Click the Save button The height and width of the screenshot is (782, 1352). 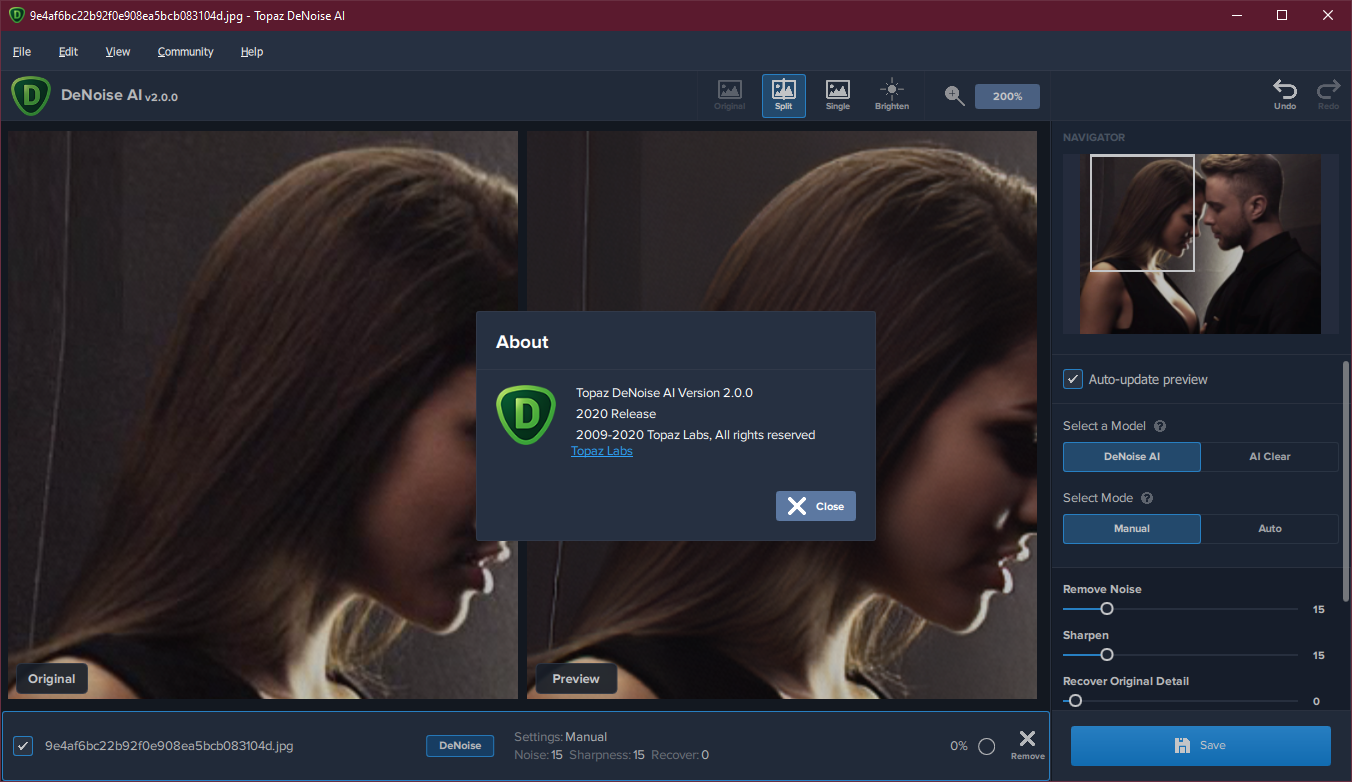coord(1201,745)
